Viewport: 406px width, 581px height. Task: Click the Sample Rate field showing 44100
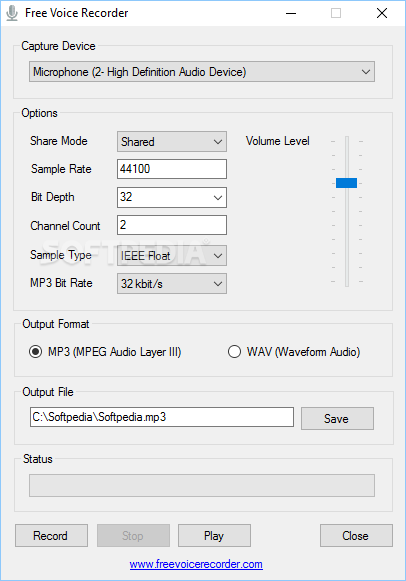click(172, 169)
